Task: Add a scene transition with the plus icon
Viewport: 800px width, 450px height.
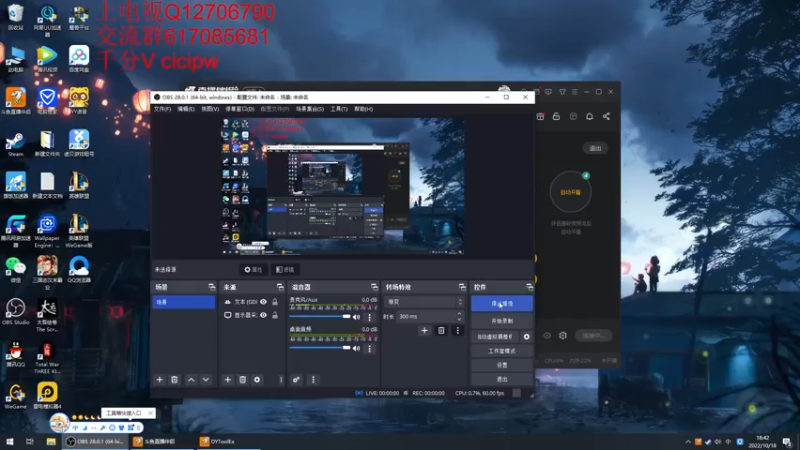Action: (424, 331)
